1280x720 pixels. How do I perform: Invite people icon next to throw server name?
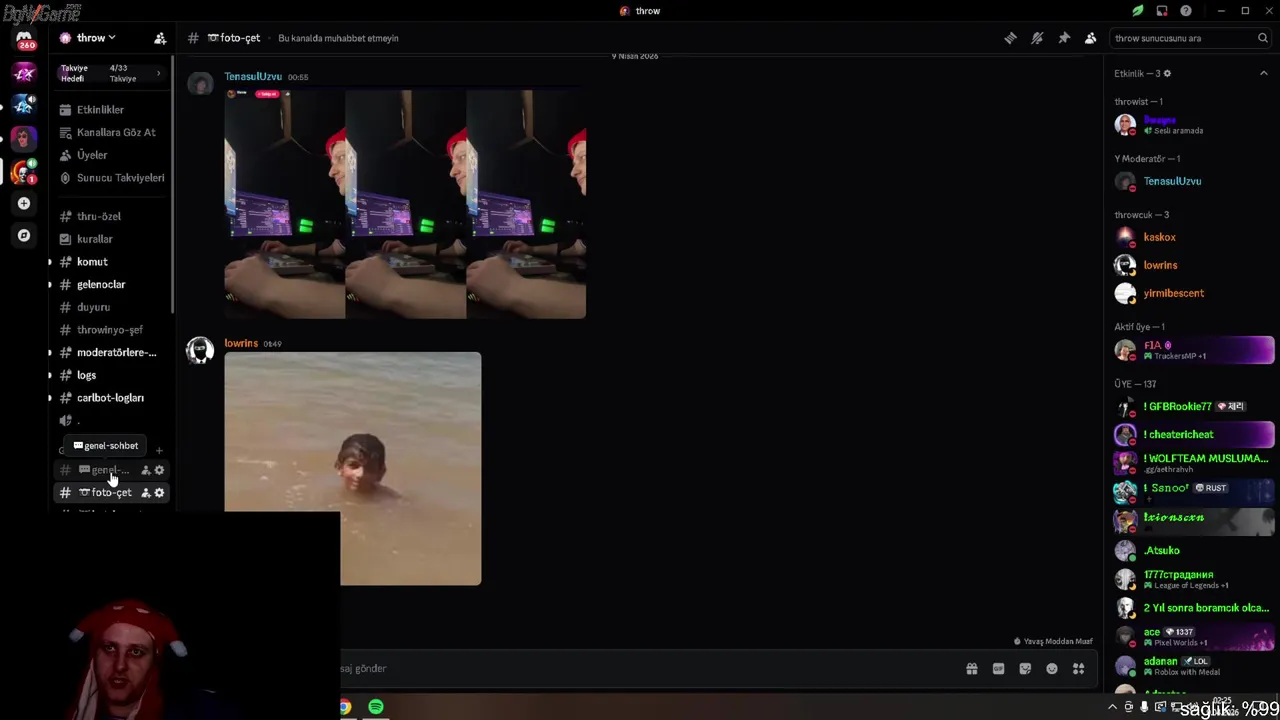pyautogui.click(x=160, y=38)
